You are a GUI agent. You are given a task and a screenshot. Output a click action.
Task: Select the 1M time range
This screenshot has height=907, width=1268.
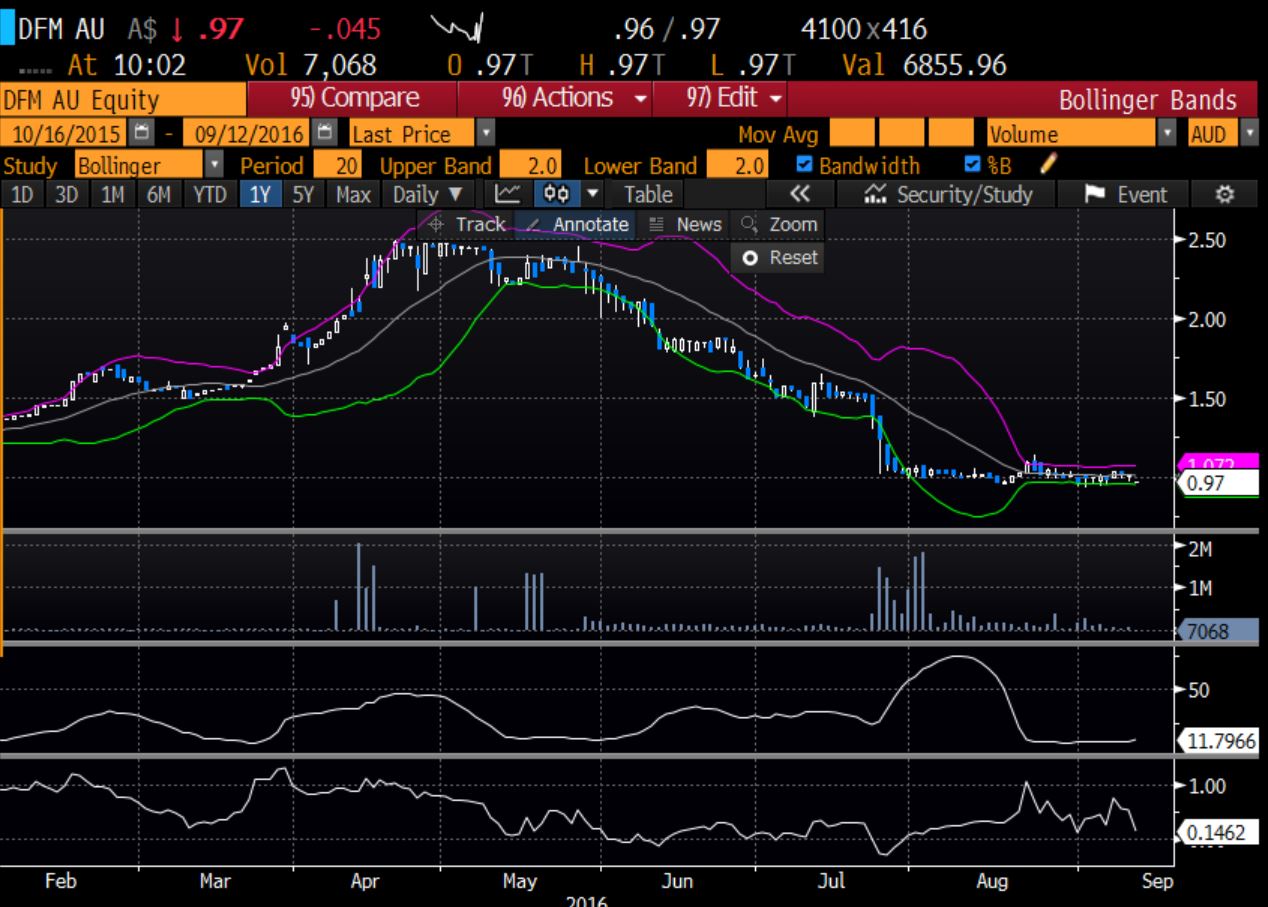[x=113, y=194]
